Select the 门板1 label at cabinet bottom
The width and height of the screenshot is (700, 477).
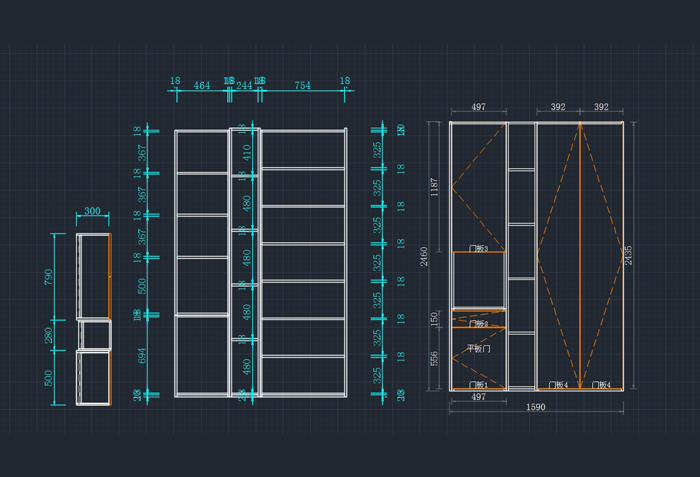[478, 385]
